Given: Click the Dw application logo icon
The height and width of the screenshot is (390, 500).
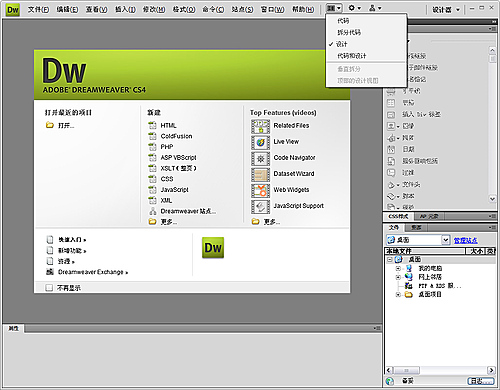Looking at the screenshot, I should [13, 9].
